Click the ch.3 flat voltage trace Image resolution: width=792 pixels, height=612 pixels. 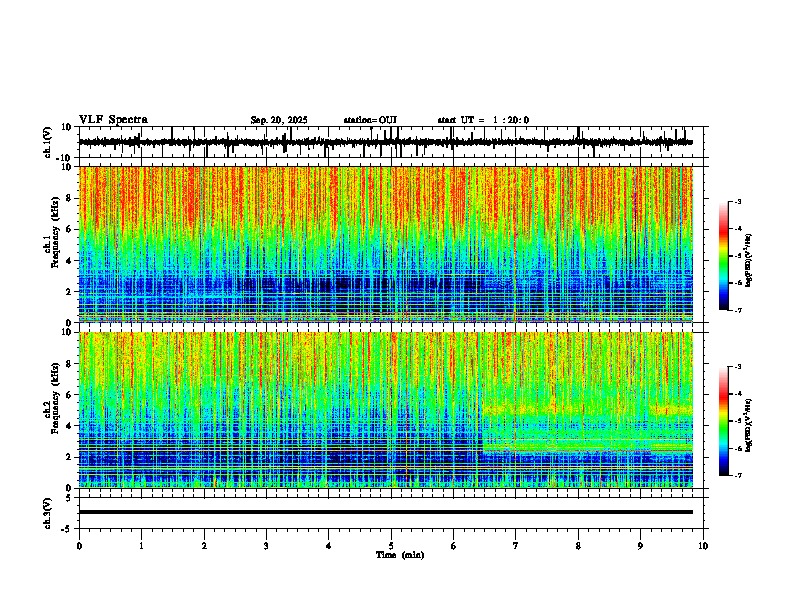(x=385, y=512)
